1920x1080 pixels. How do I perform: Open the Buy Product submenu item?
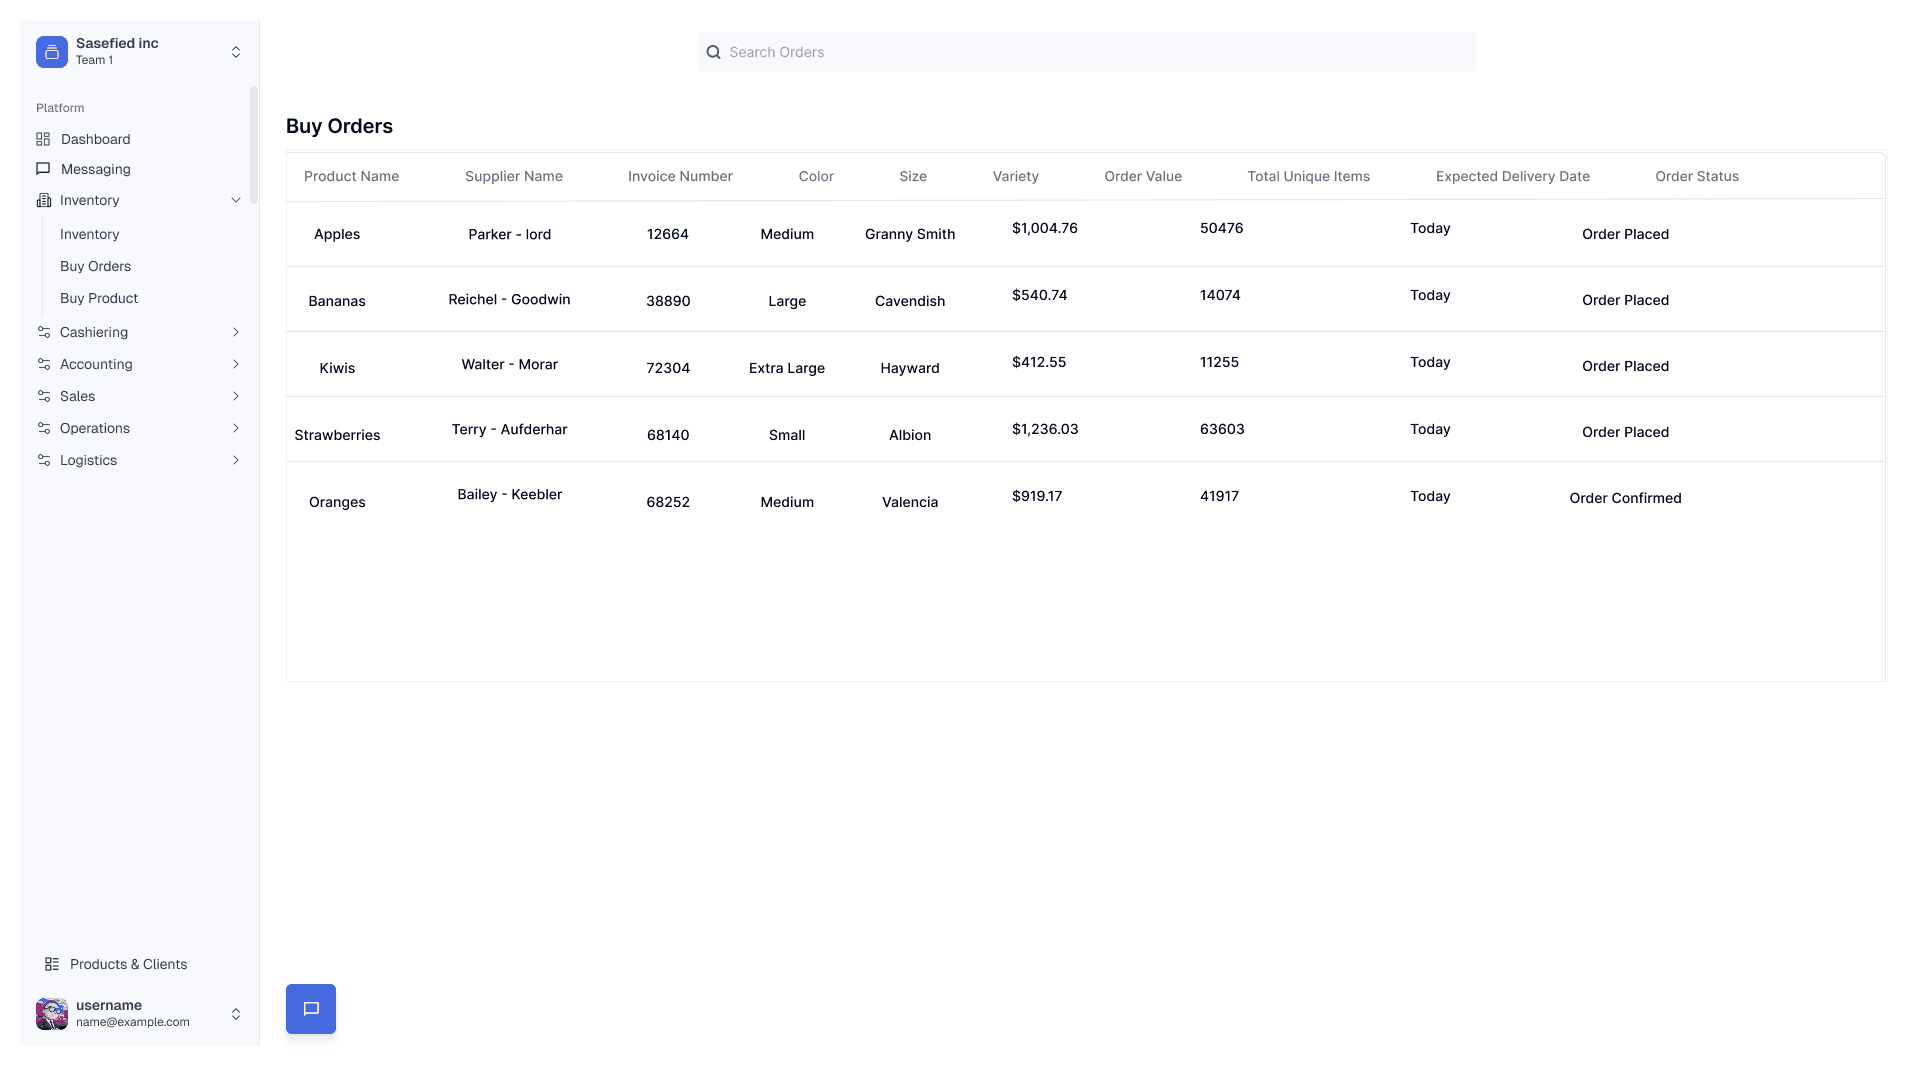[x=99, y=298]
